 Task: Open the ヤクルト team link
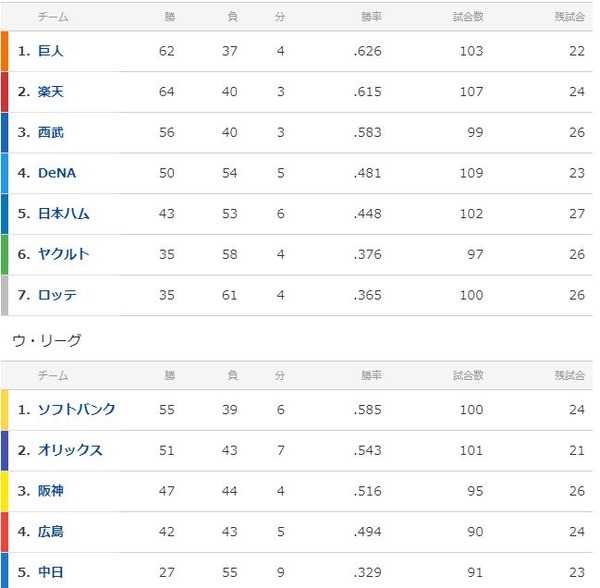[x=63, y=254]
